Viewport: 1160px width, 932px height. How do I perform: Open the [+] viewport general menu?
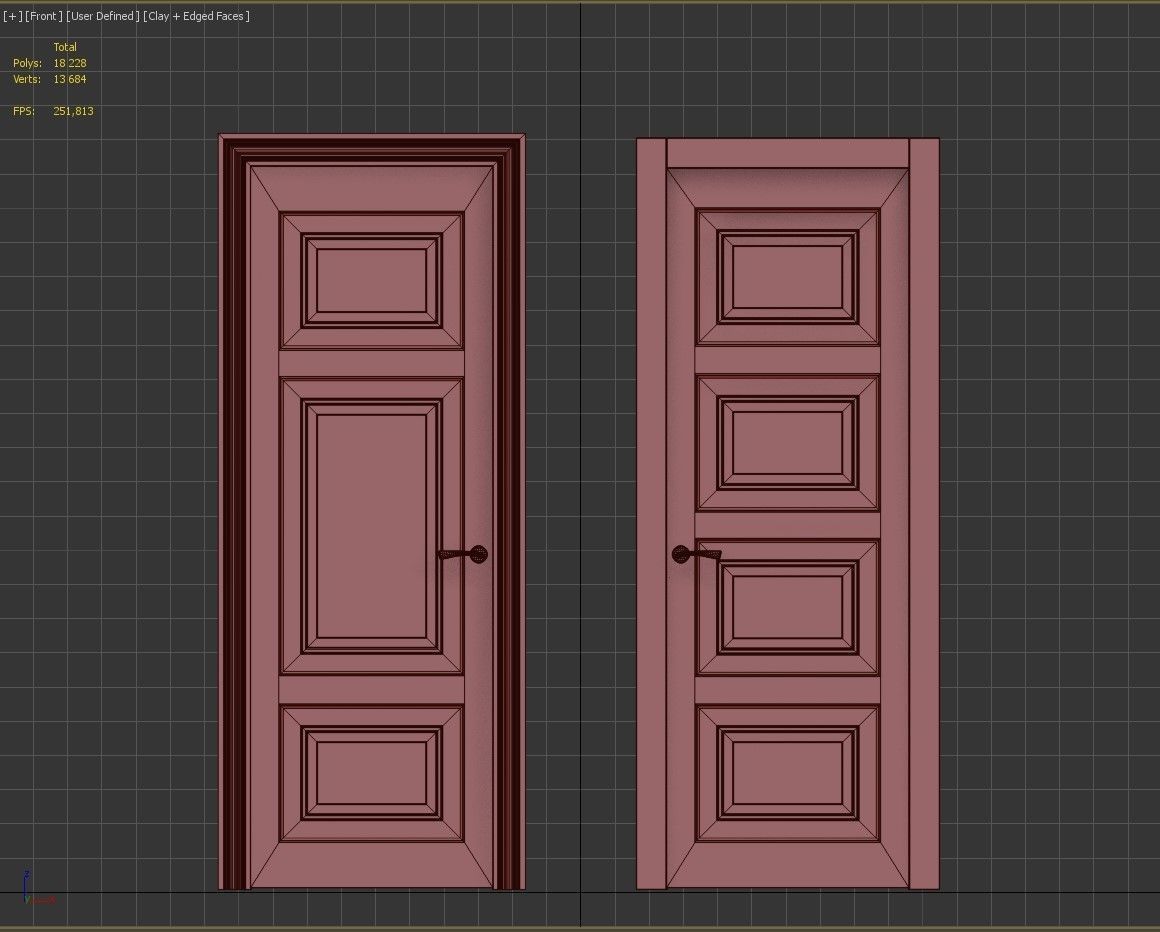click(x=13, y=16)
